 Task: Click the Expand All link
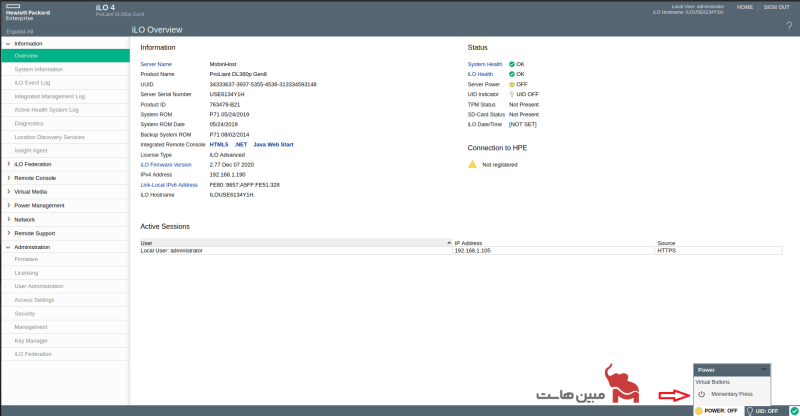pyautogui.click(x=19, y=32)
